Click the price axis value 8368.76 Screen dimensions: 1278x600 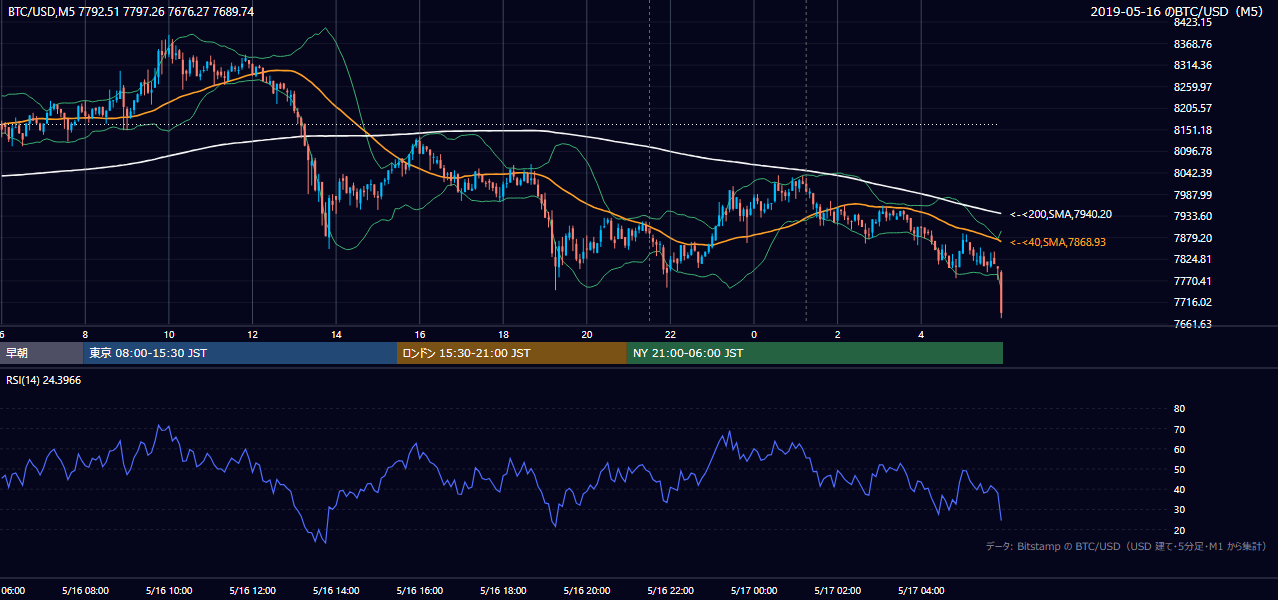coord(1193,44)
